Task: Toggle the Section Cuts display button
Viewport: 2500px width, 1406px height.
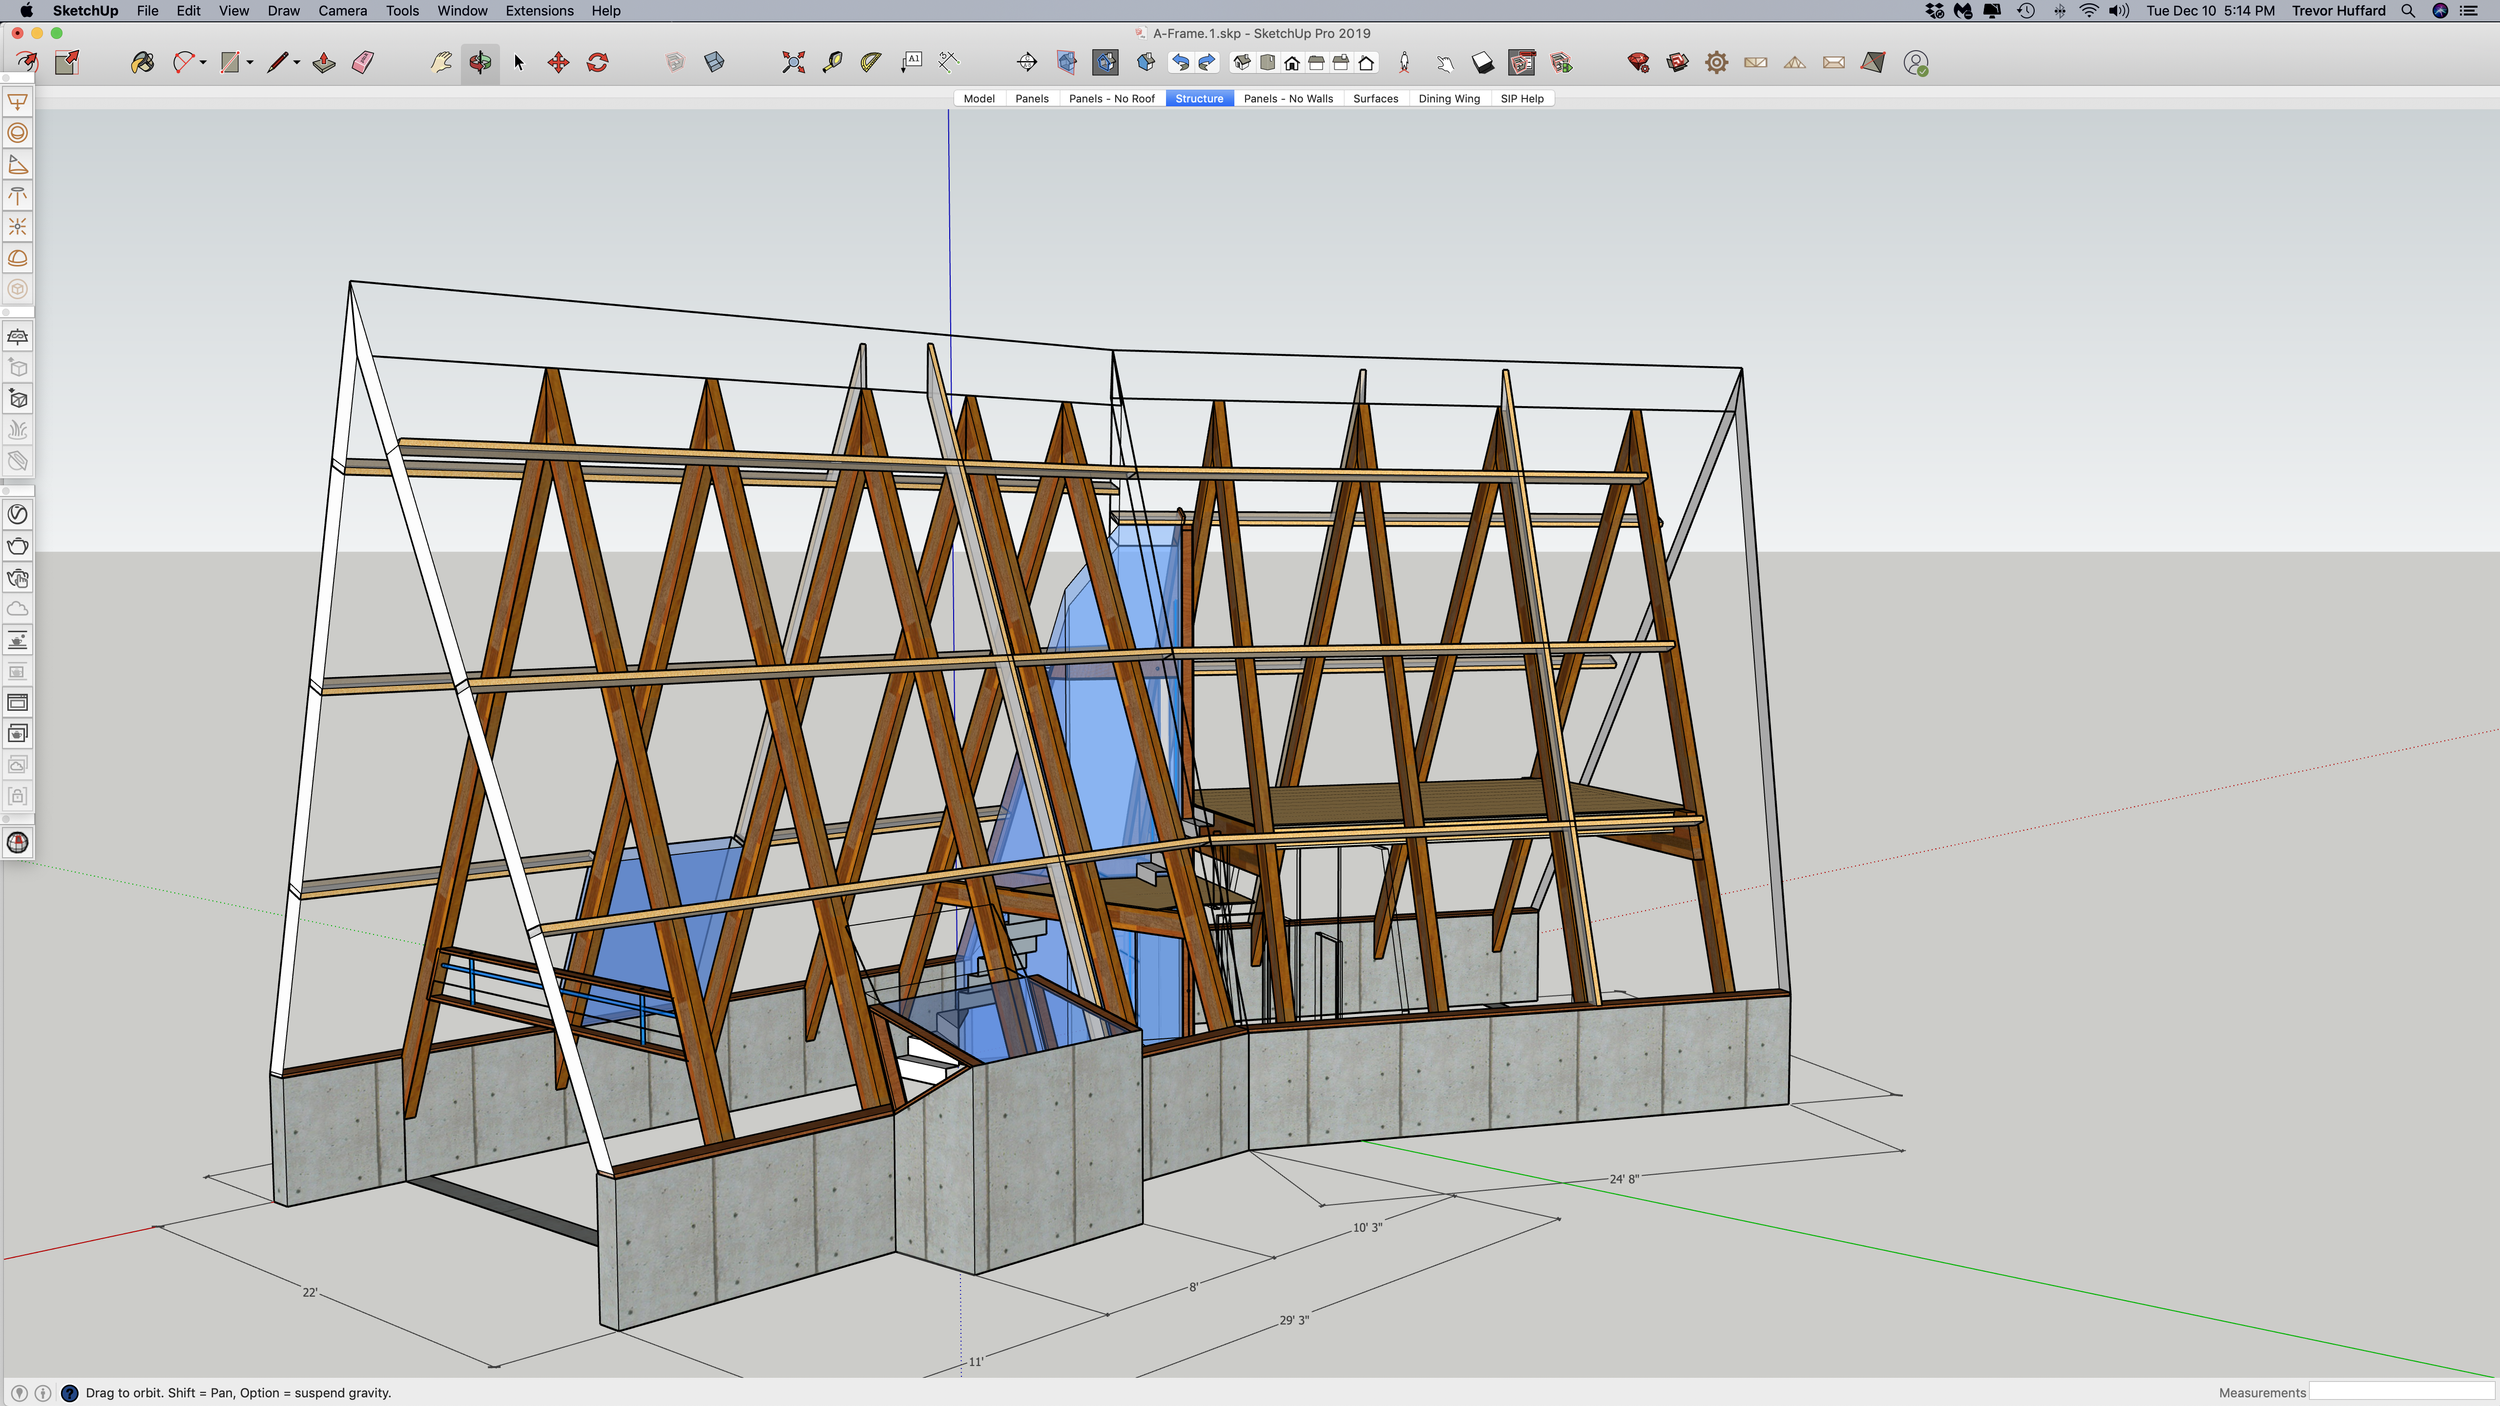Action: tap(1106, 63)
